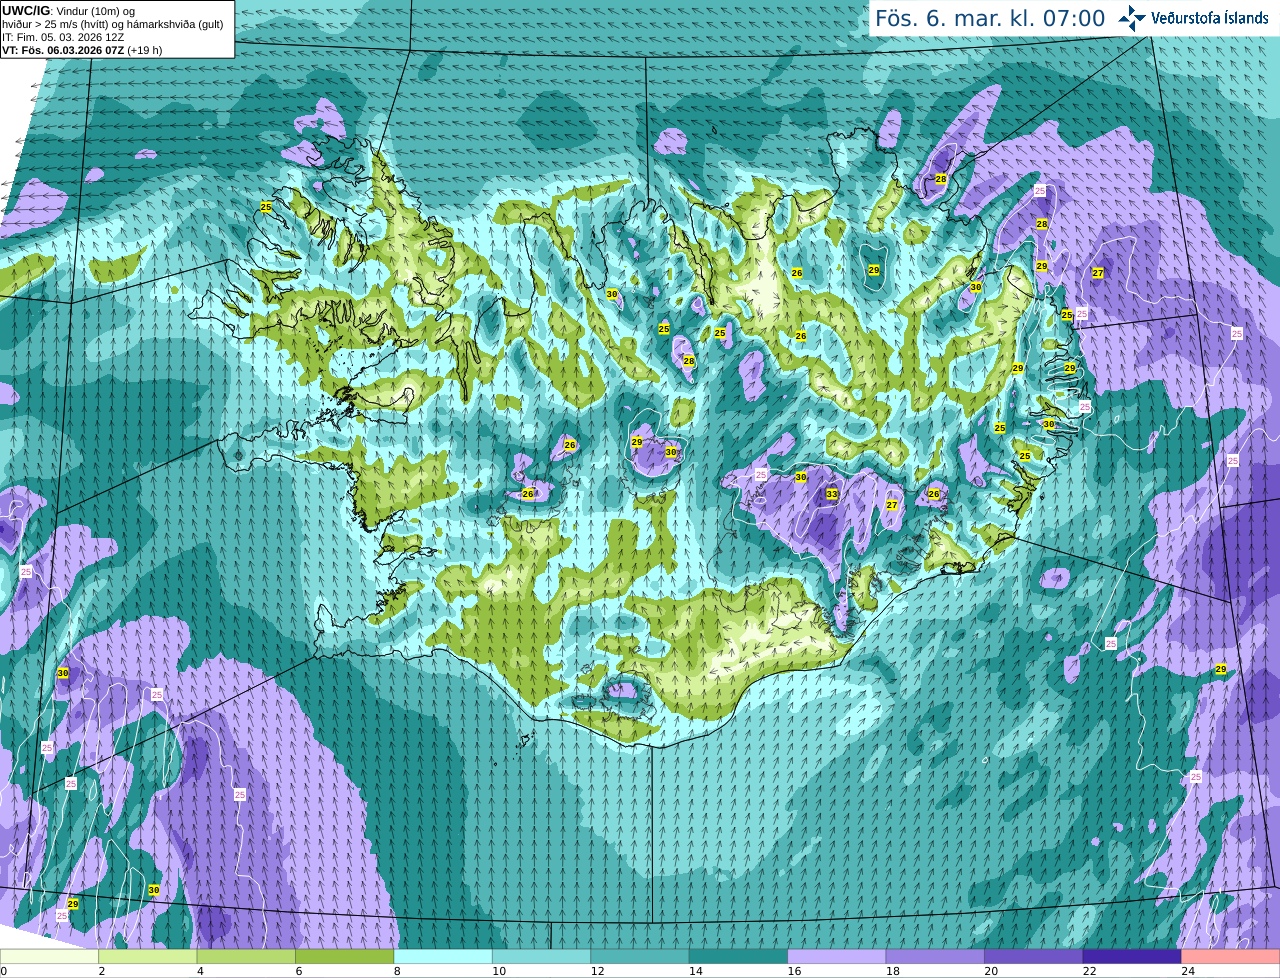The image size is (1280, 978).
Task: Click the olive green 6–8 m/s legend swatch
Action: tap(345, 956)
